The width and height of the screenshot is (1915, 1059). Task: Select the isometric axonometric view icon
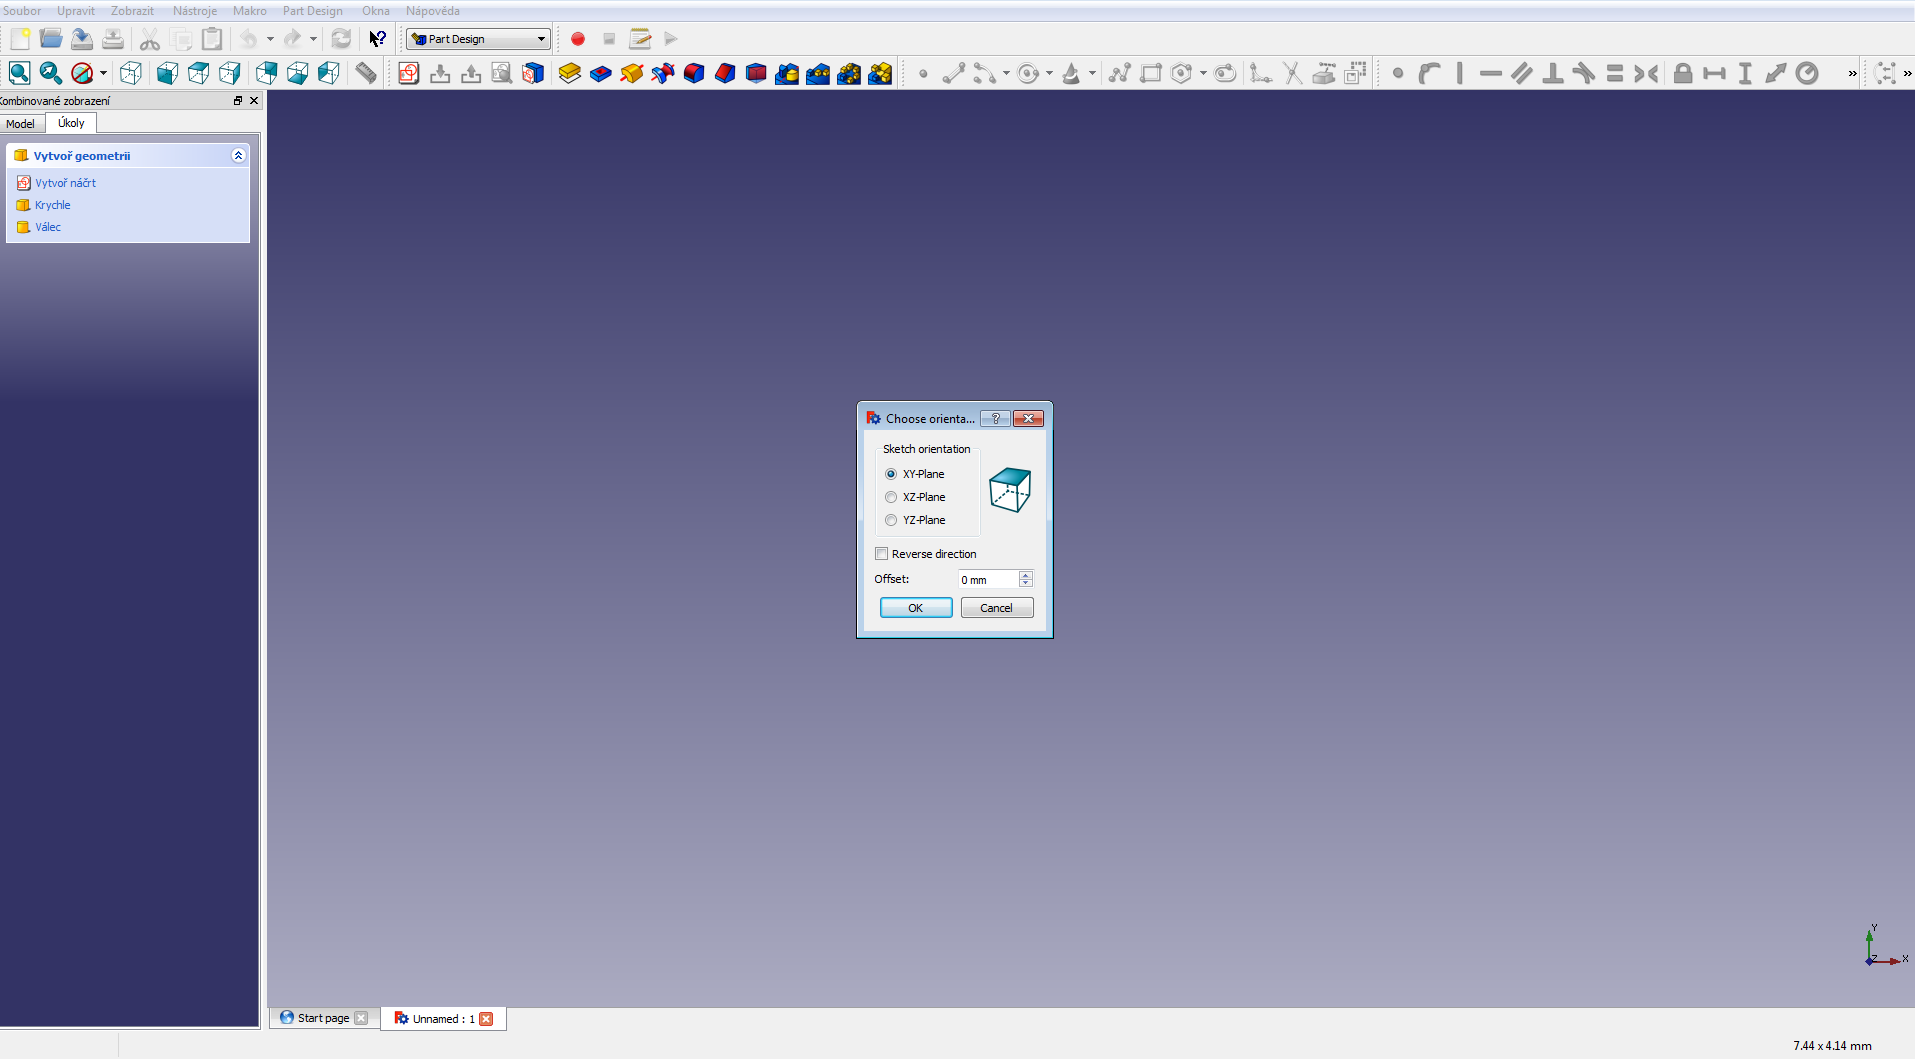[130, 73]
